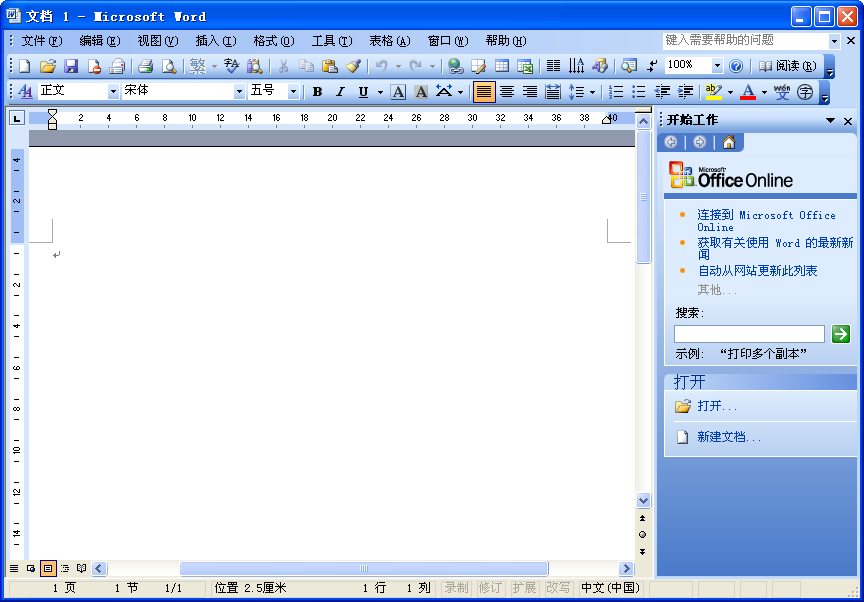Open the 开始工作 task pane dropdown arrow
This screenshot has height=602, width=864.
830,120
